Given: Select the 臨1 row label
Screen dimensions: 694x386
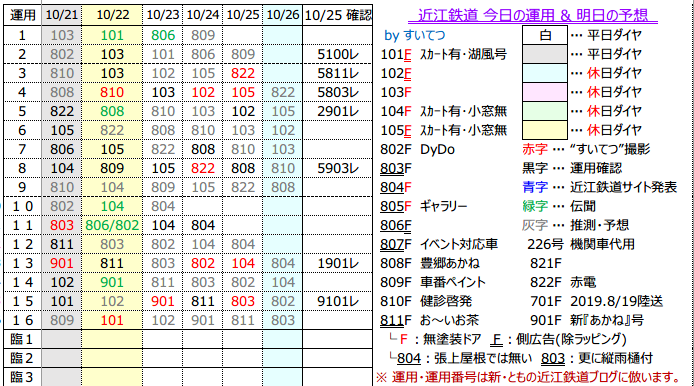Looking at the screenshot, I should tap(22, 340).
